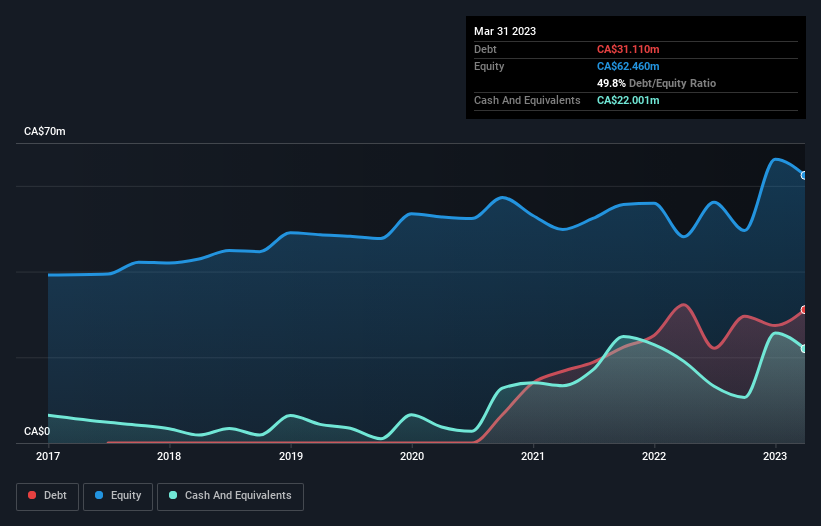Viewport: 821px width, 526px height.
Task: Toggle the Debt series legend button
Action: 48,496
